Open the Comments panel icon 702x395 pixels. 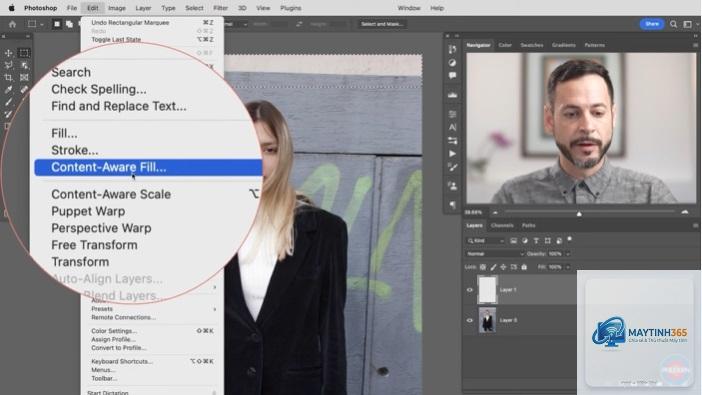point(452,75)
